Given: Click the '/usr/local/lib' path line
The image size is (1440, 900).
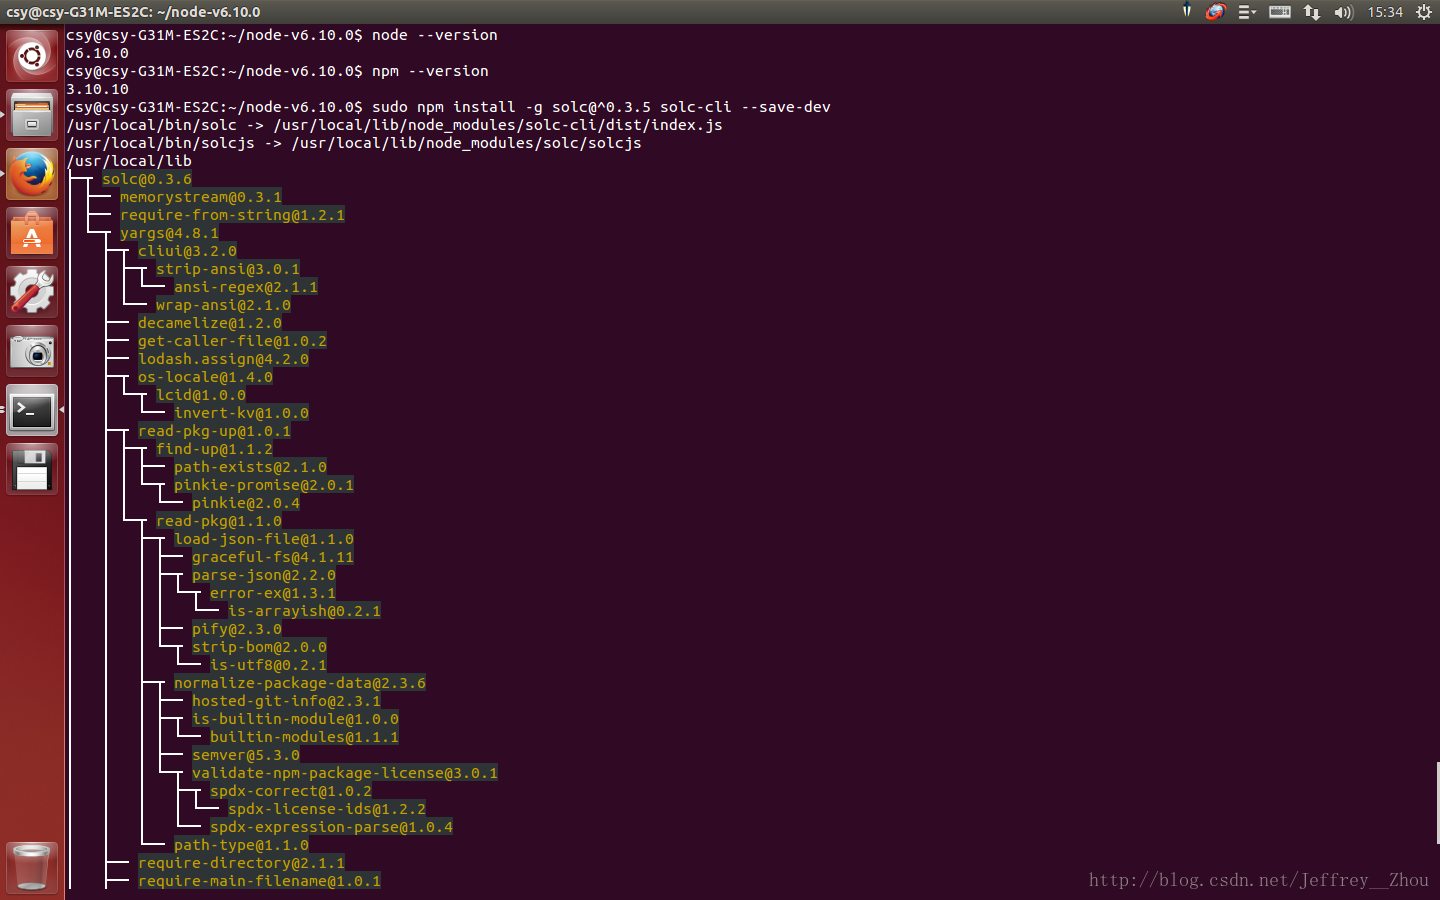Looking at the screenshot, I should (x=129, y=161).
